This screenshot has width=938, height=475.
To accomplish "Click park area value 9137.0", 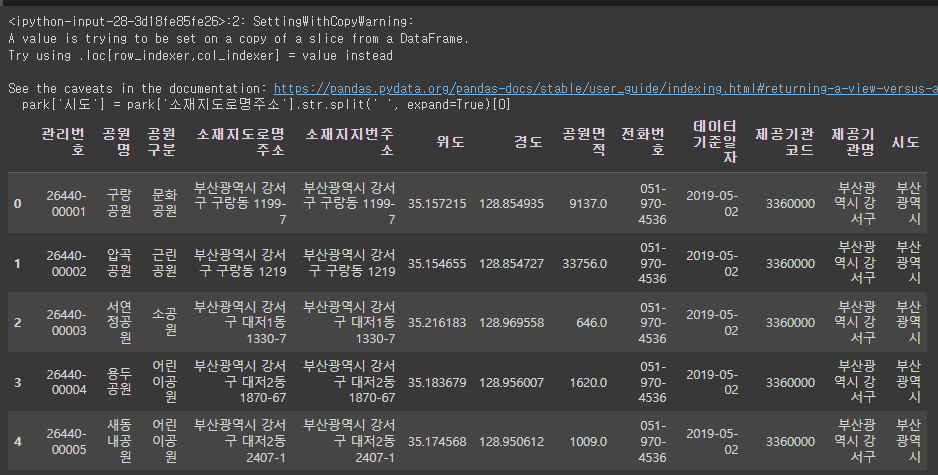I will pyautogui.click(x=588, y=203).
